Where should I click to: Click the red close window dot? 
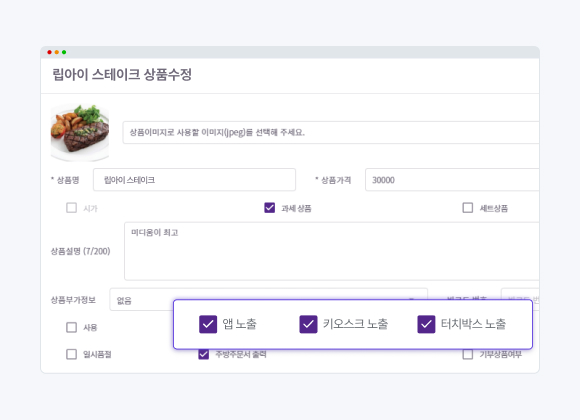(x=49, y=52)
